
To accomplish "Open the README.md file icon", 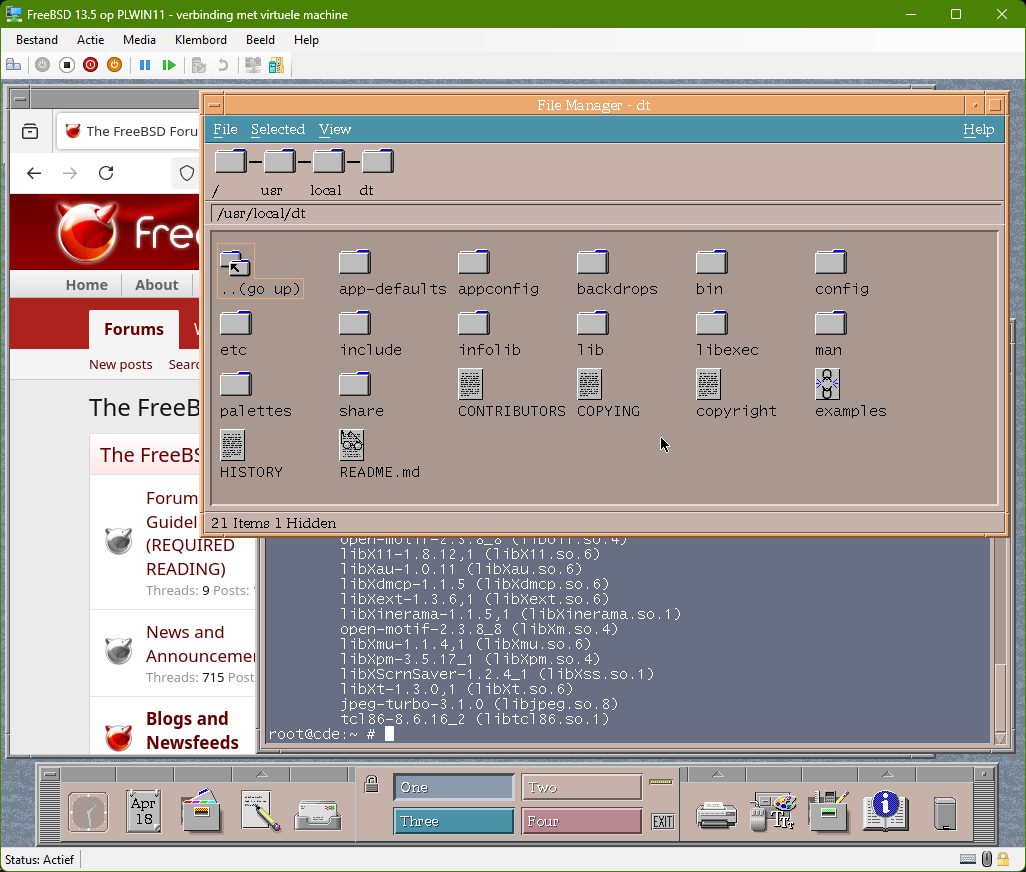I will (x=352, y=445).
